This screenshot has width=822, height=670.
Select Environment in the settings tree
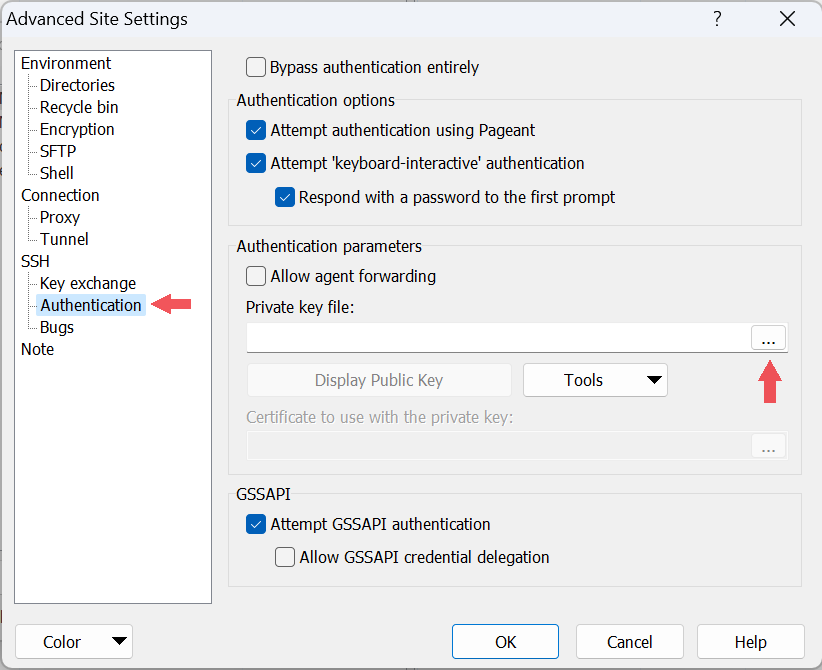click(66, 63)
